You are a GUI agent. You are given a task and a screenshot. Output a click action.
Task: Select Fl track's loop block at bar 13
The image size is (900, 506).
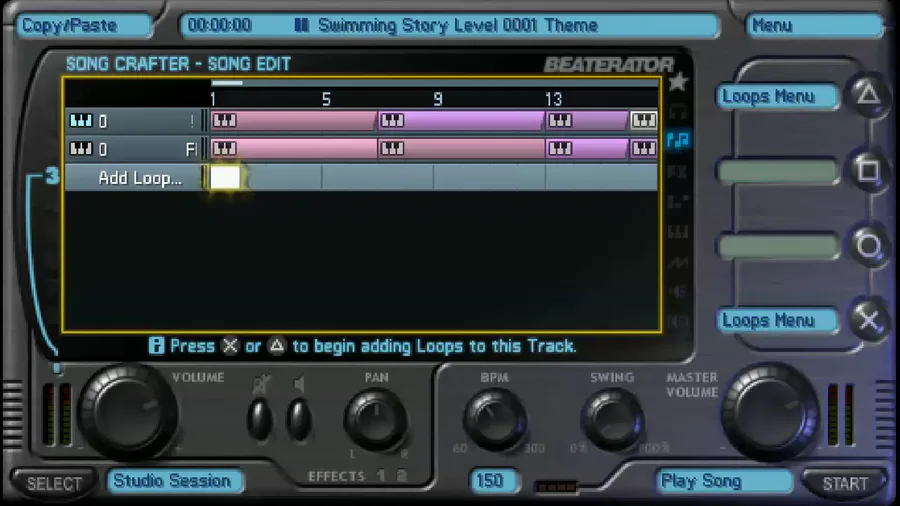pos(586,149)
